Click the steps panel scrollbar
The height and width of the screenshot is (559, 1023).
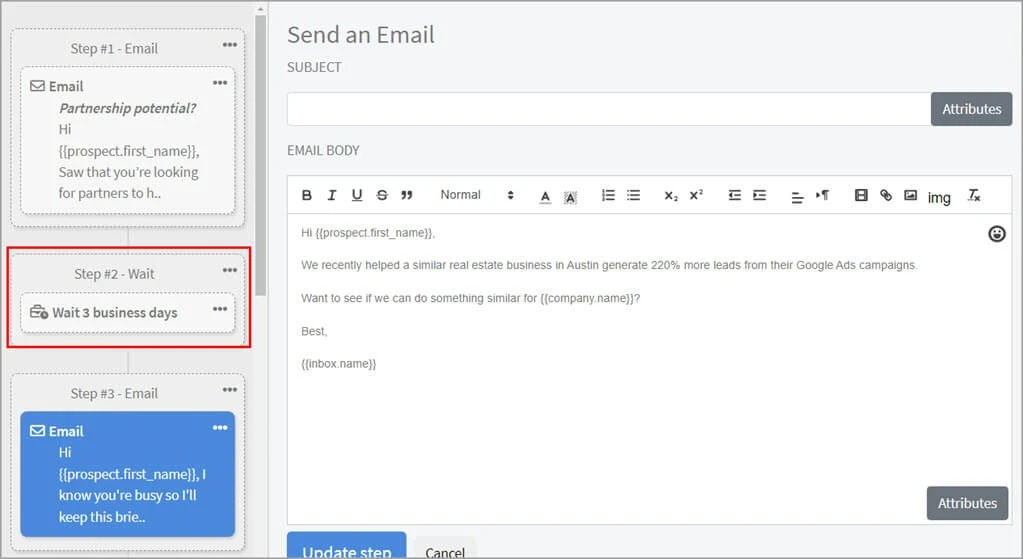coord(260,157)
